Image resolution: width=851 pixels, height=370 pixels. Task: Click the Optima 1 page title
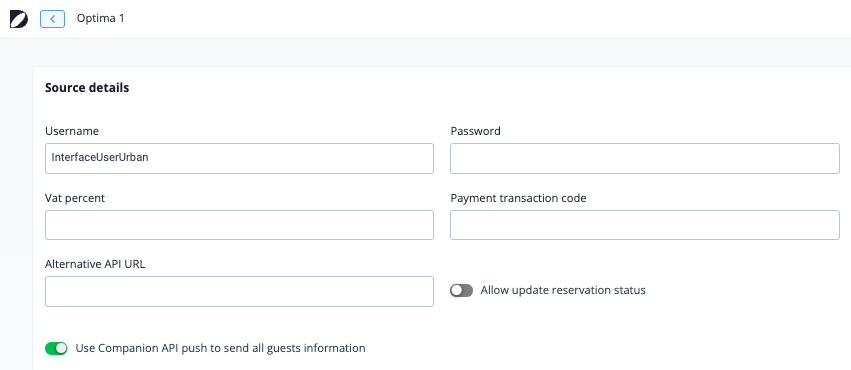tap(100, 18)
